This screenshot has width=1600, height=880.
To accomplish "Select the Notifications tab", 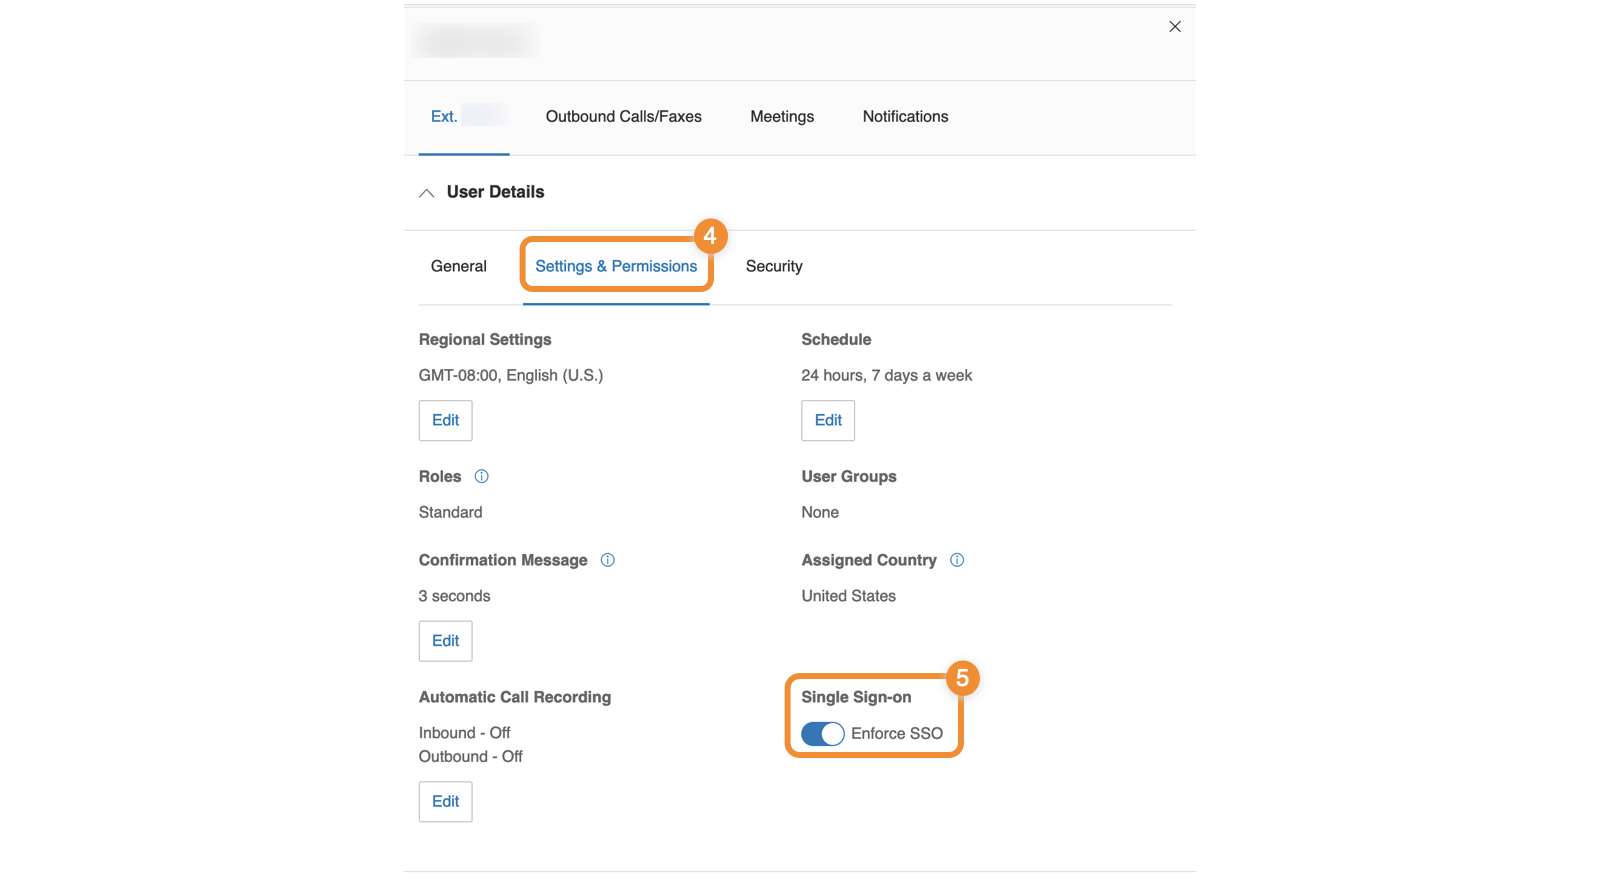I will coord(905,117).
